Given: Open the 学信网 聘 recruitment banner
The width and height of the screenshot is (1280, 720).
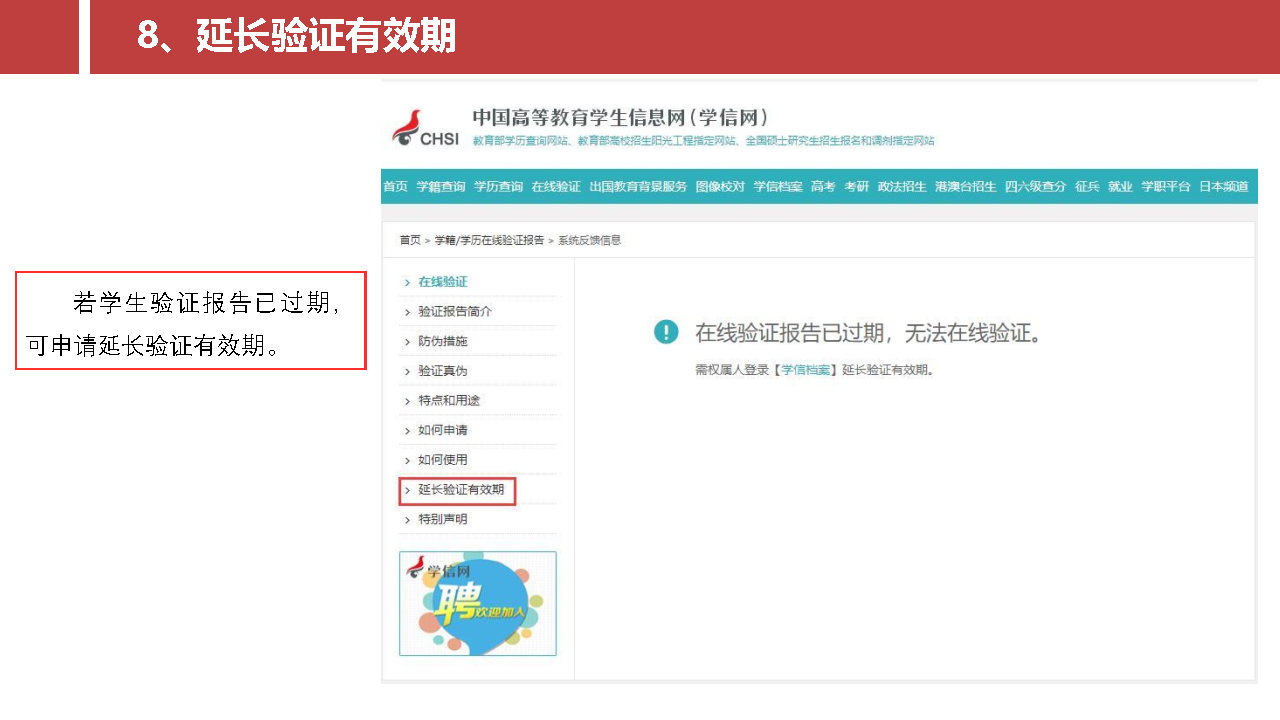Looking at the screenshot, I should [x=478, y=604].
